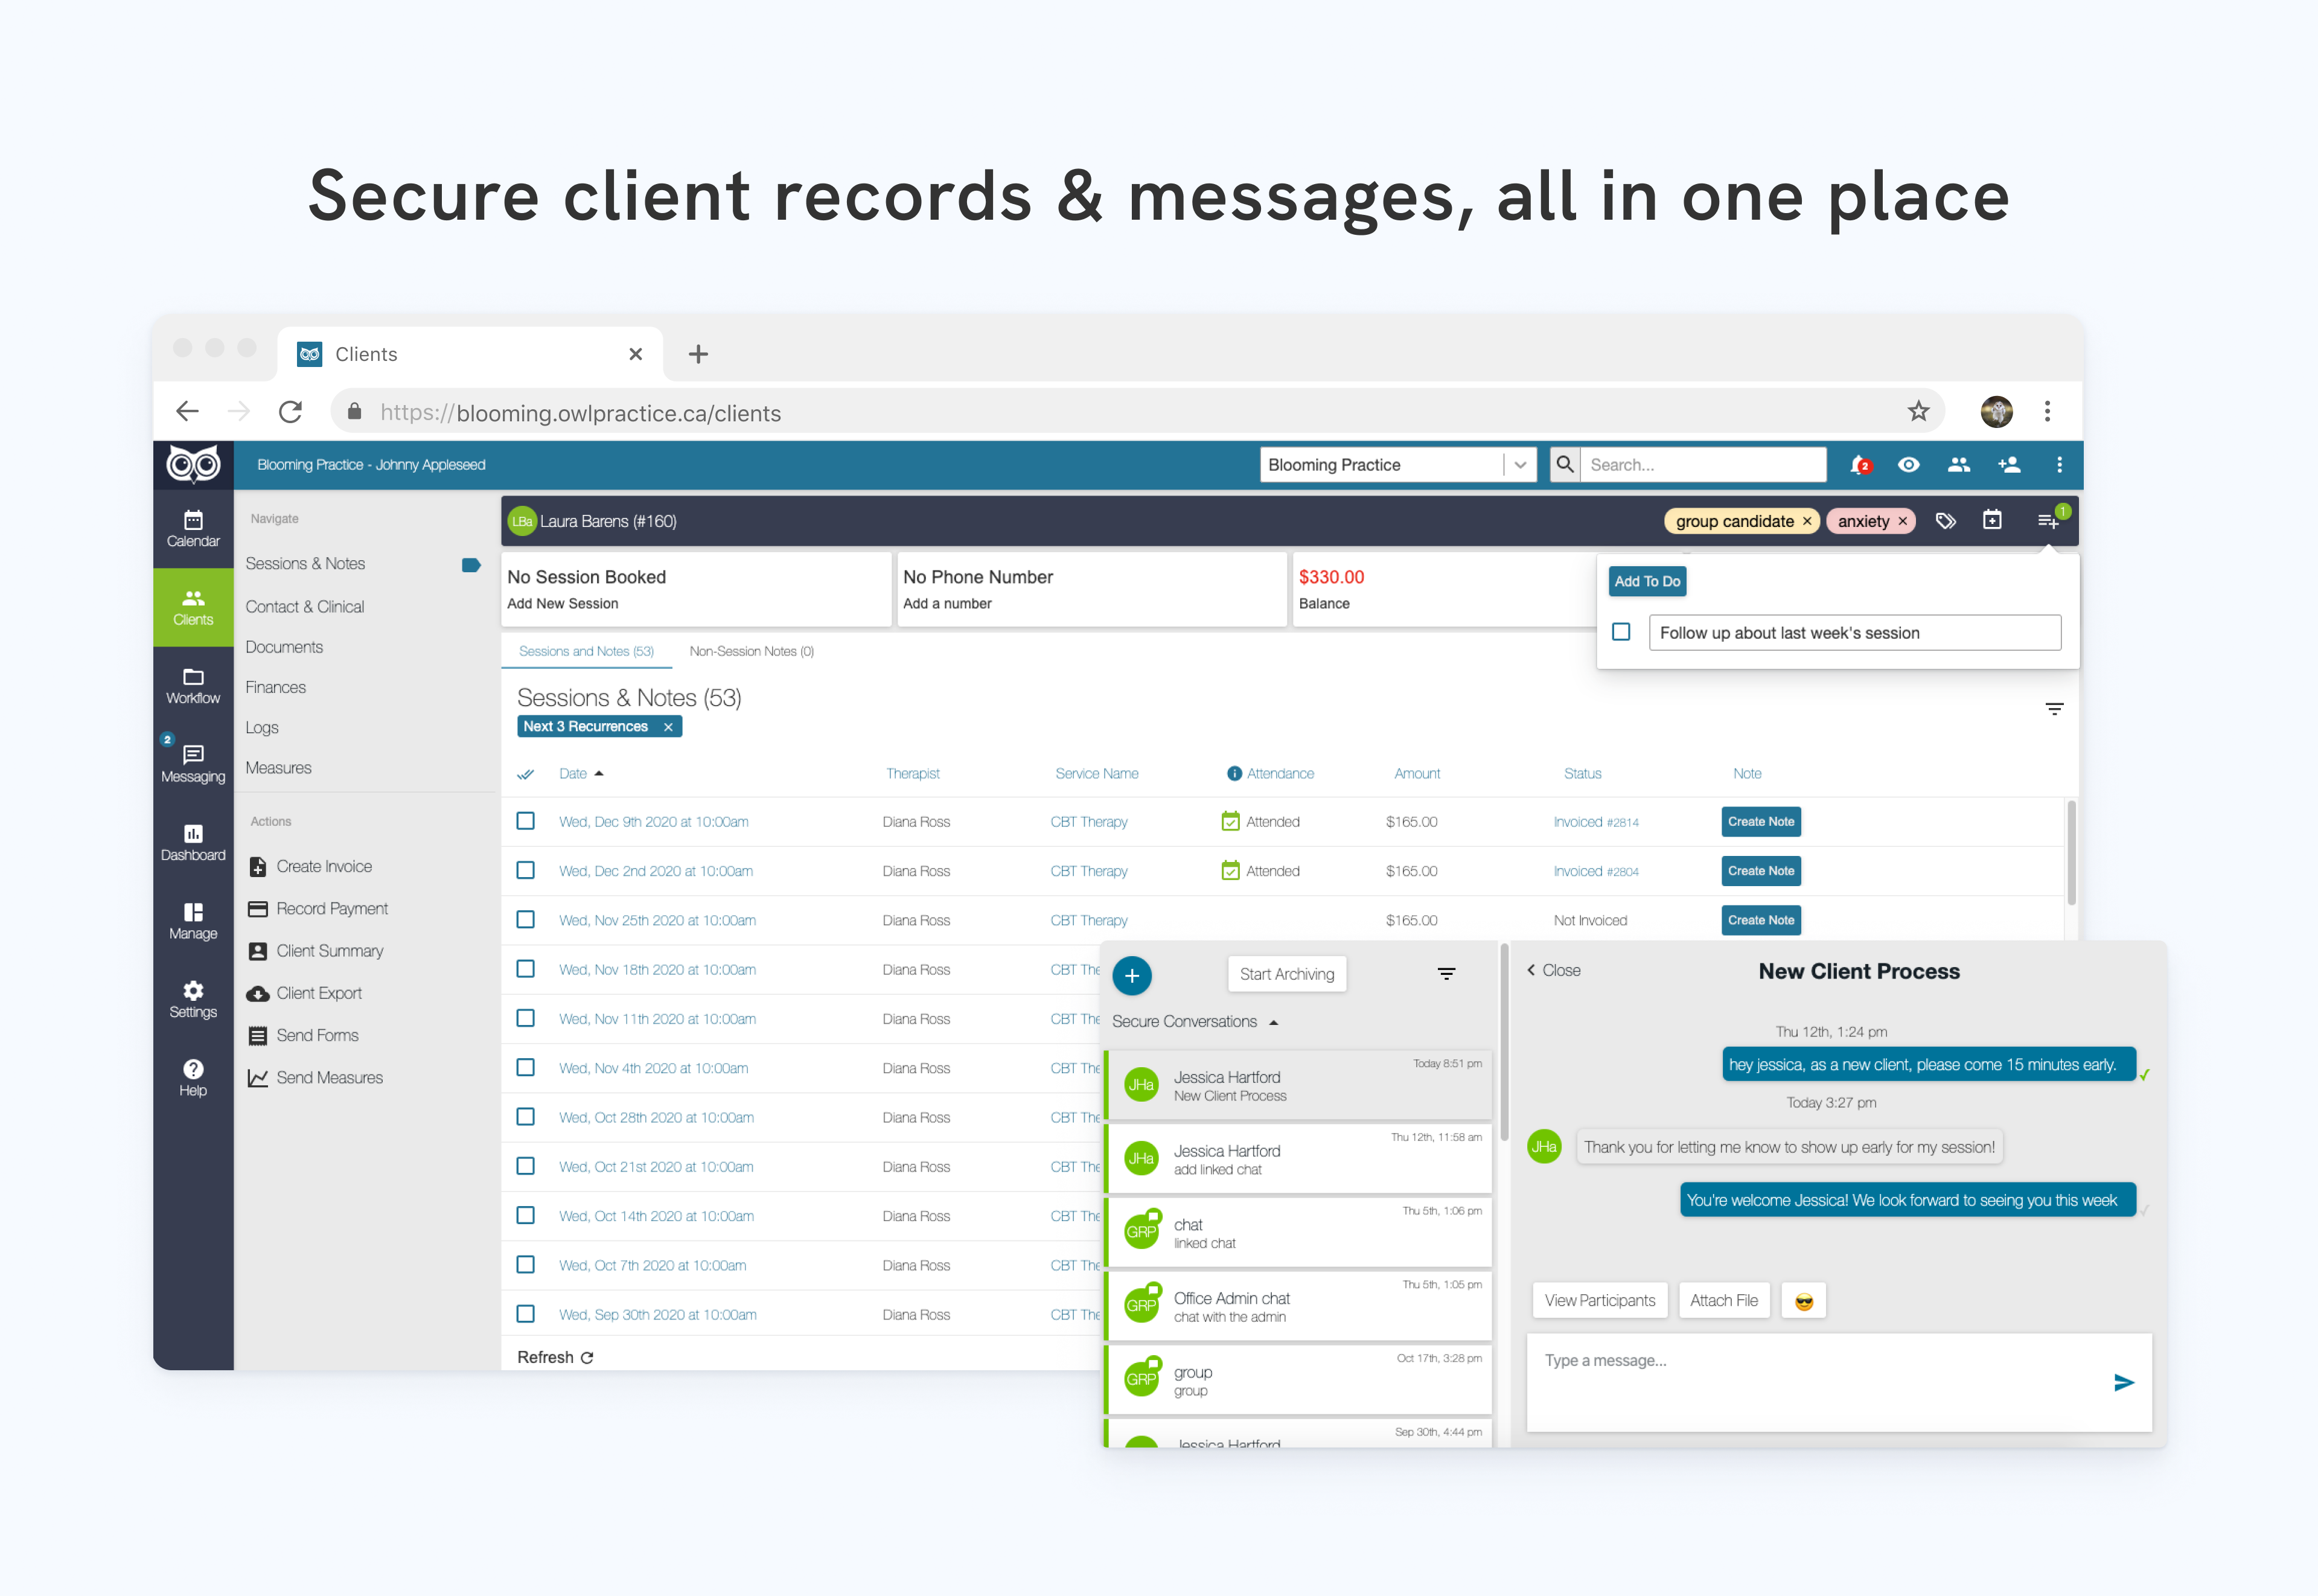Insert an emoji in the chat message
2318x1596 pixels.
[x=1803, y=1300]
